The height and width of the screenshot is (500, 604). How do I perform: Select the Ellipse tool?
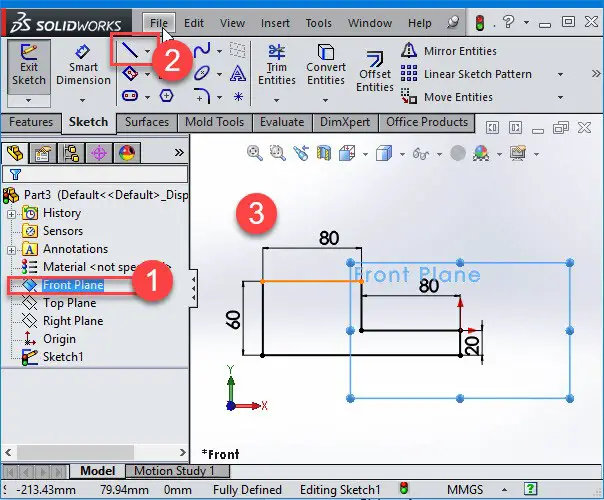coord(202,73)
